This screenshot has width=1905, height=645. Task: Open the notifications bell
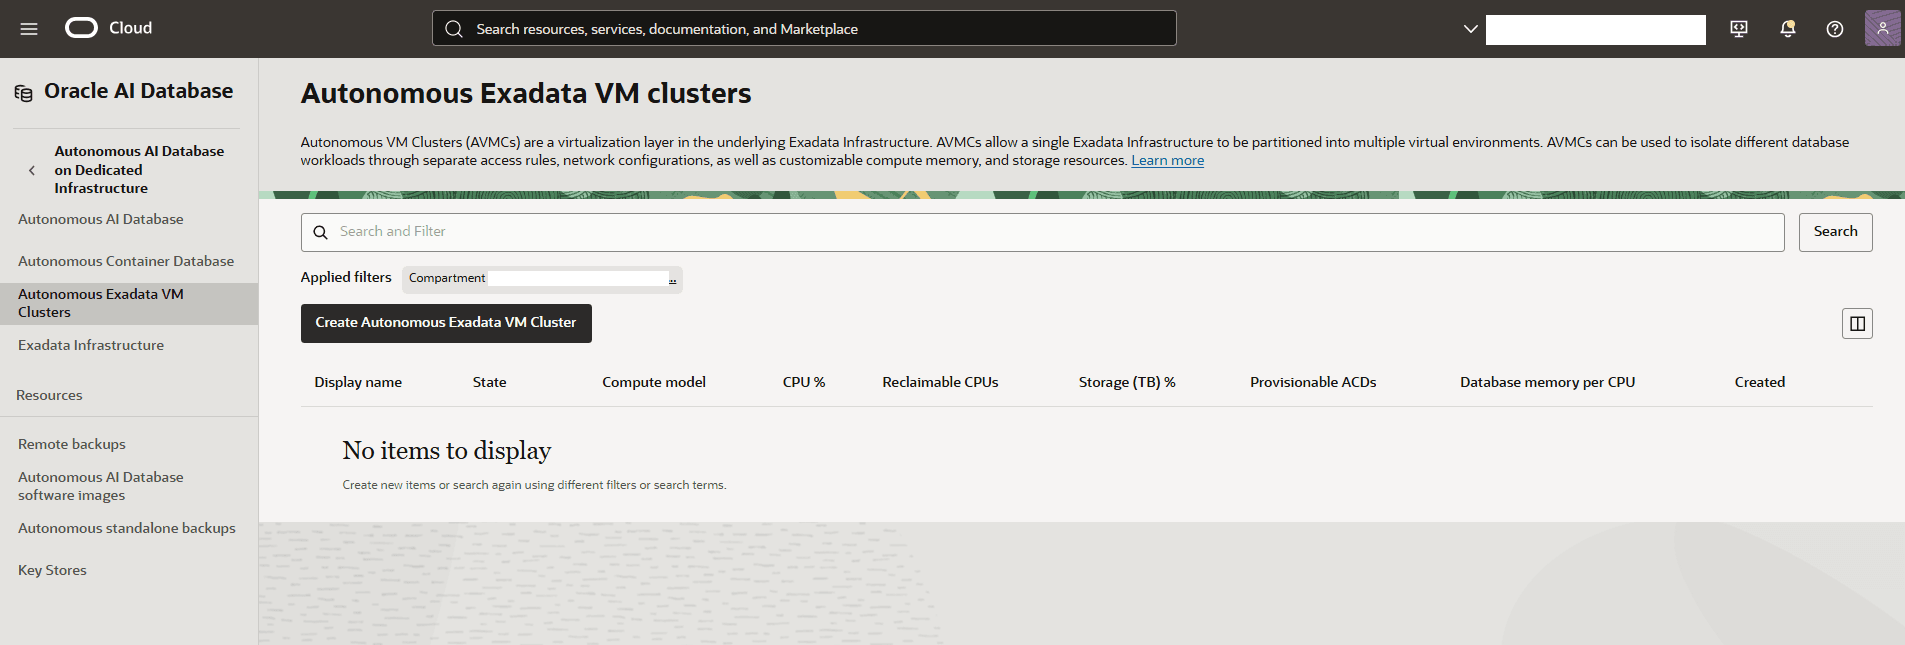(x=1787, y=29)
